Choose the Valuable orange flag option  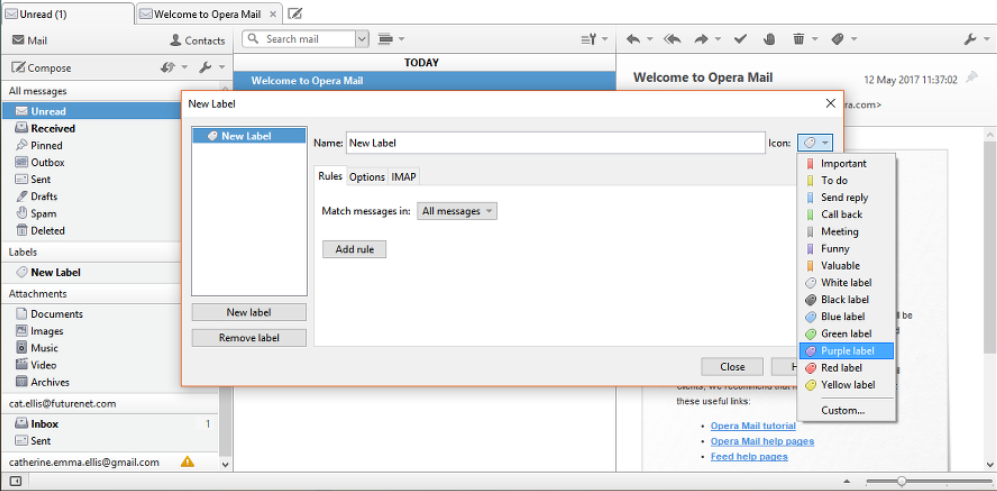810,266
